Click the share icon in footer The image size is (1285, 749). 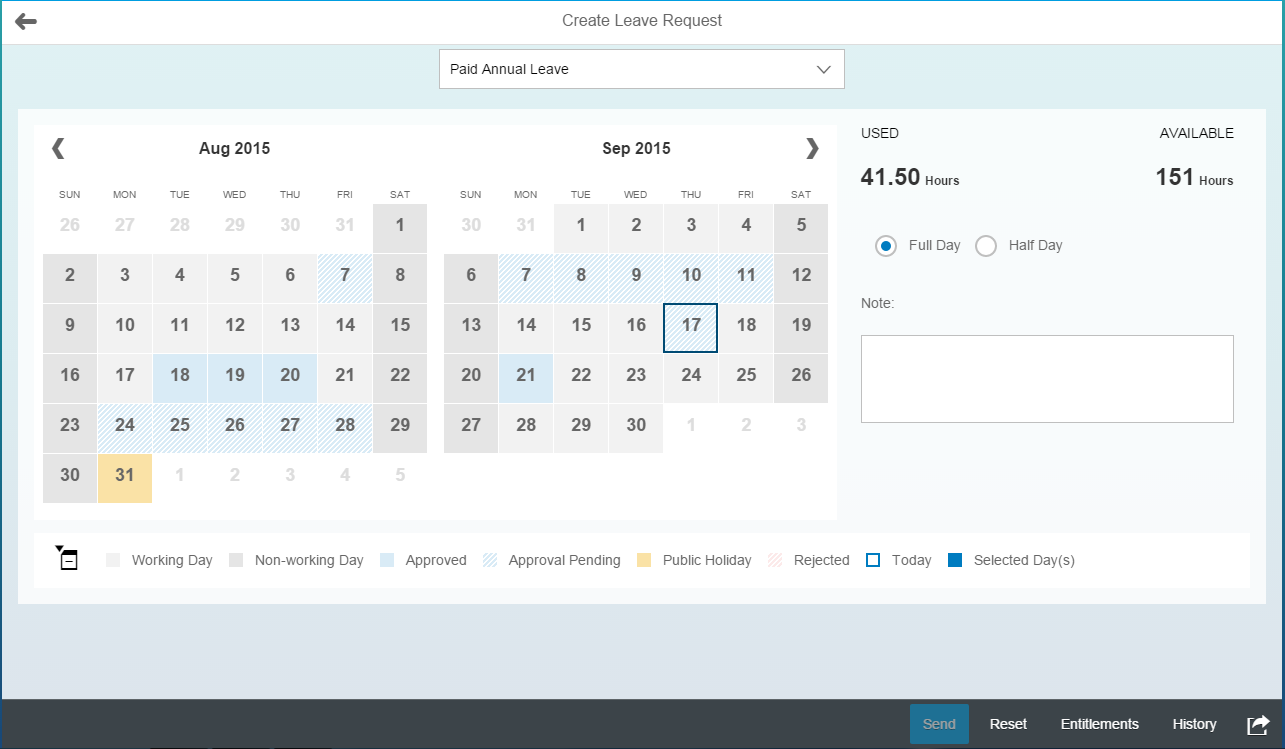1257,724
